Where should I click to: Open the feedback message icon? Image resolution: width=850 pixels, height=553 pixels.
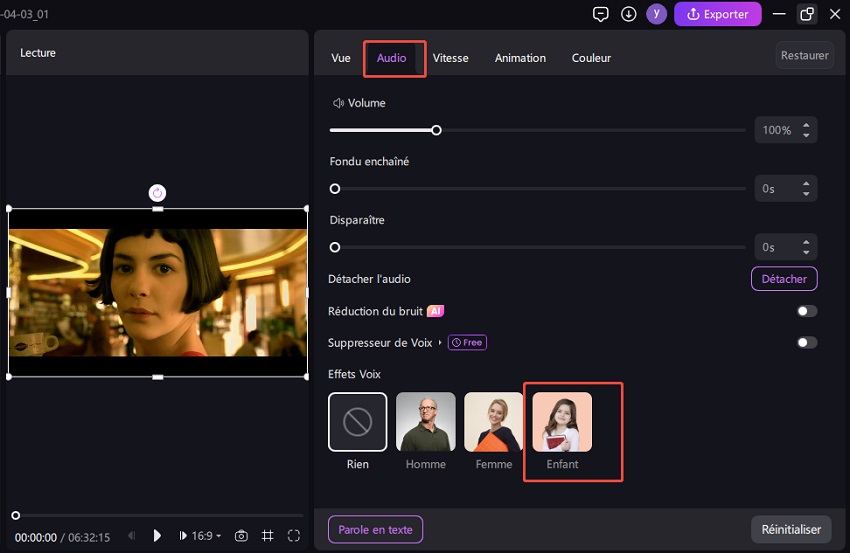tap(601, 14)
